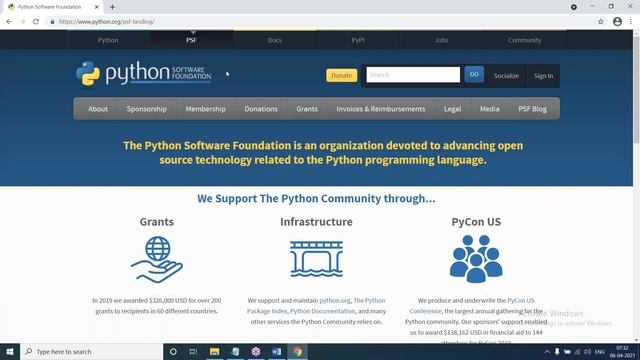Screen dimensions: 640x360
Task: Show hidden system tray icons
Action: point(547,352)
